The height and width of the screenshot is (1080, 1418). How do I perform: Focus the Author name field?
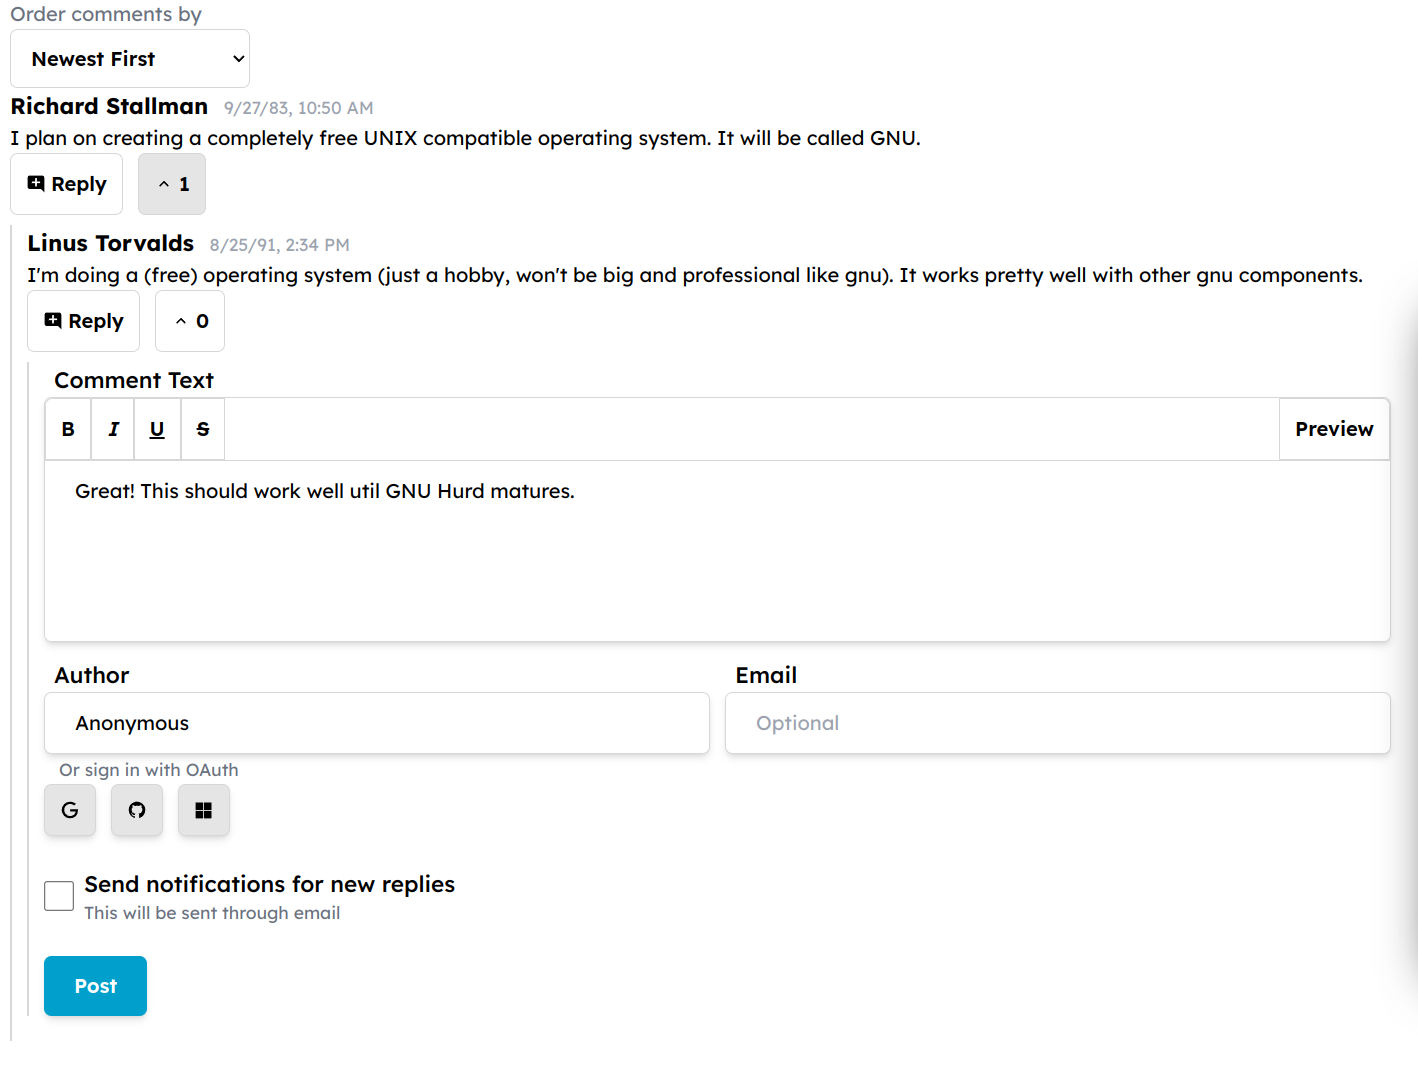(x=377, y=723)
